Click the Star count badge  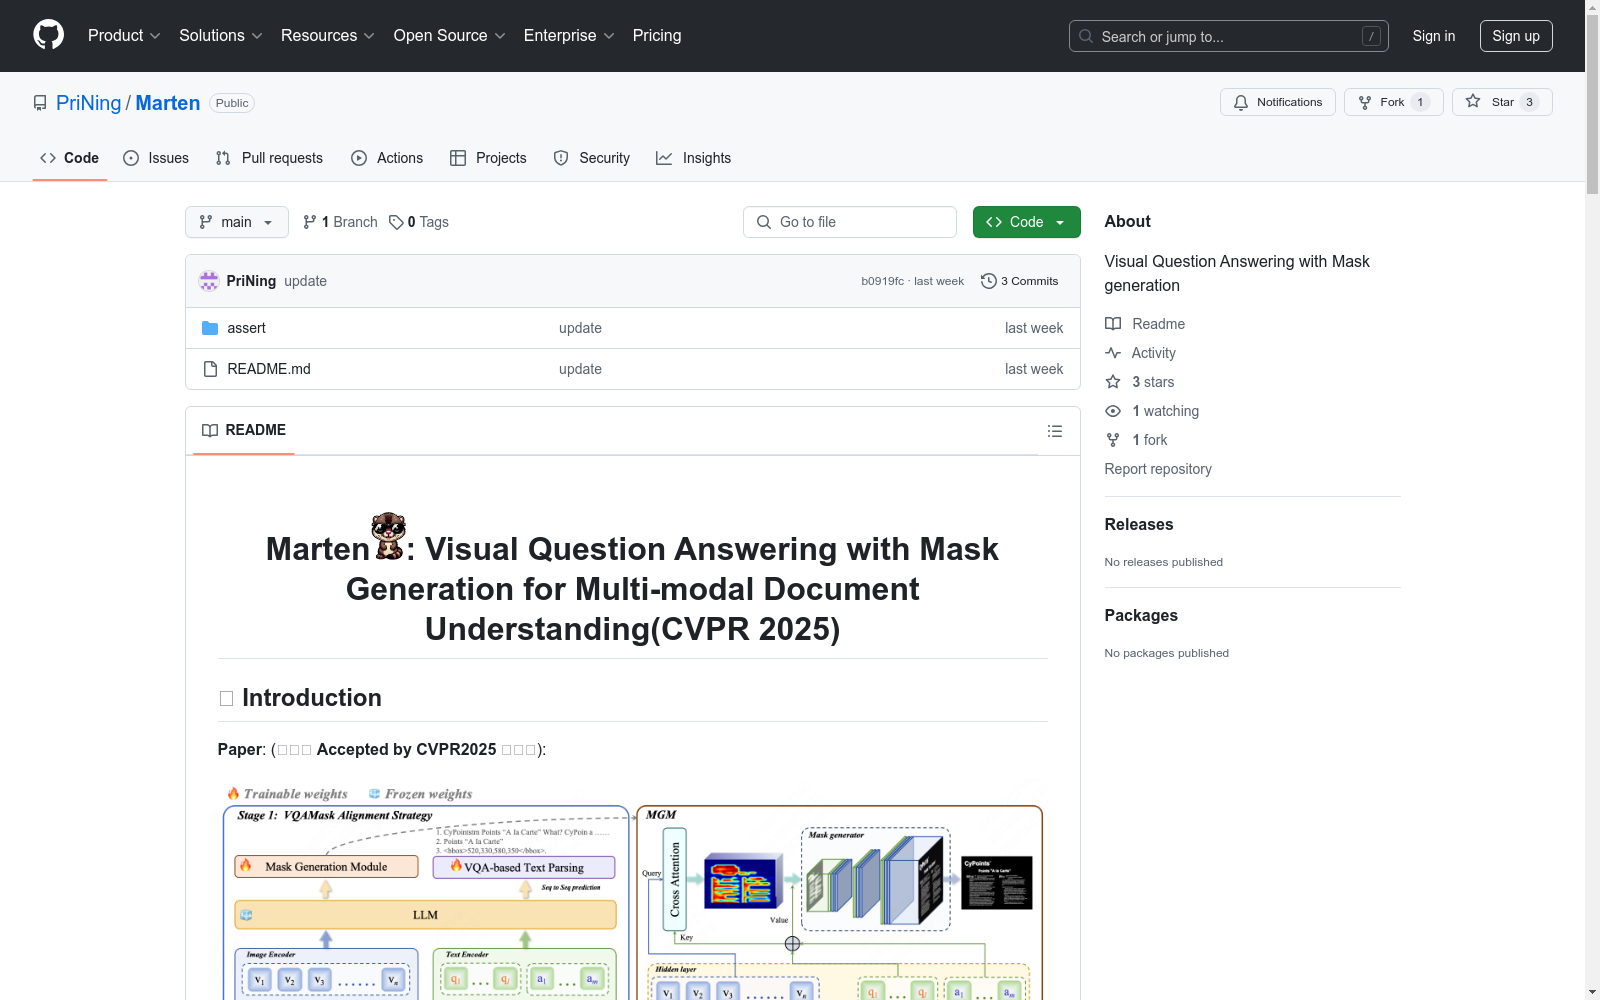click(1529, 102)
